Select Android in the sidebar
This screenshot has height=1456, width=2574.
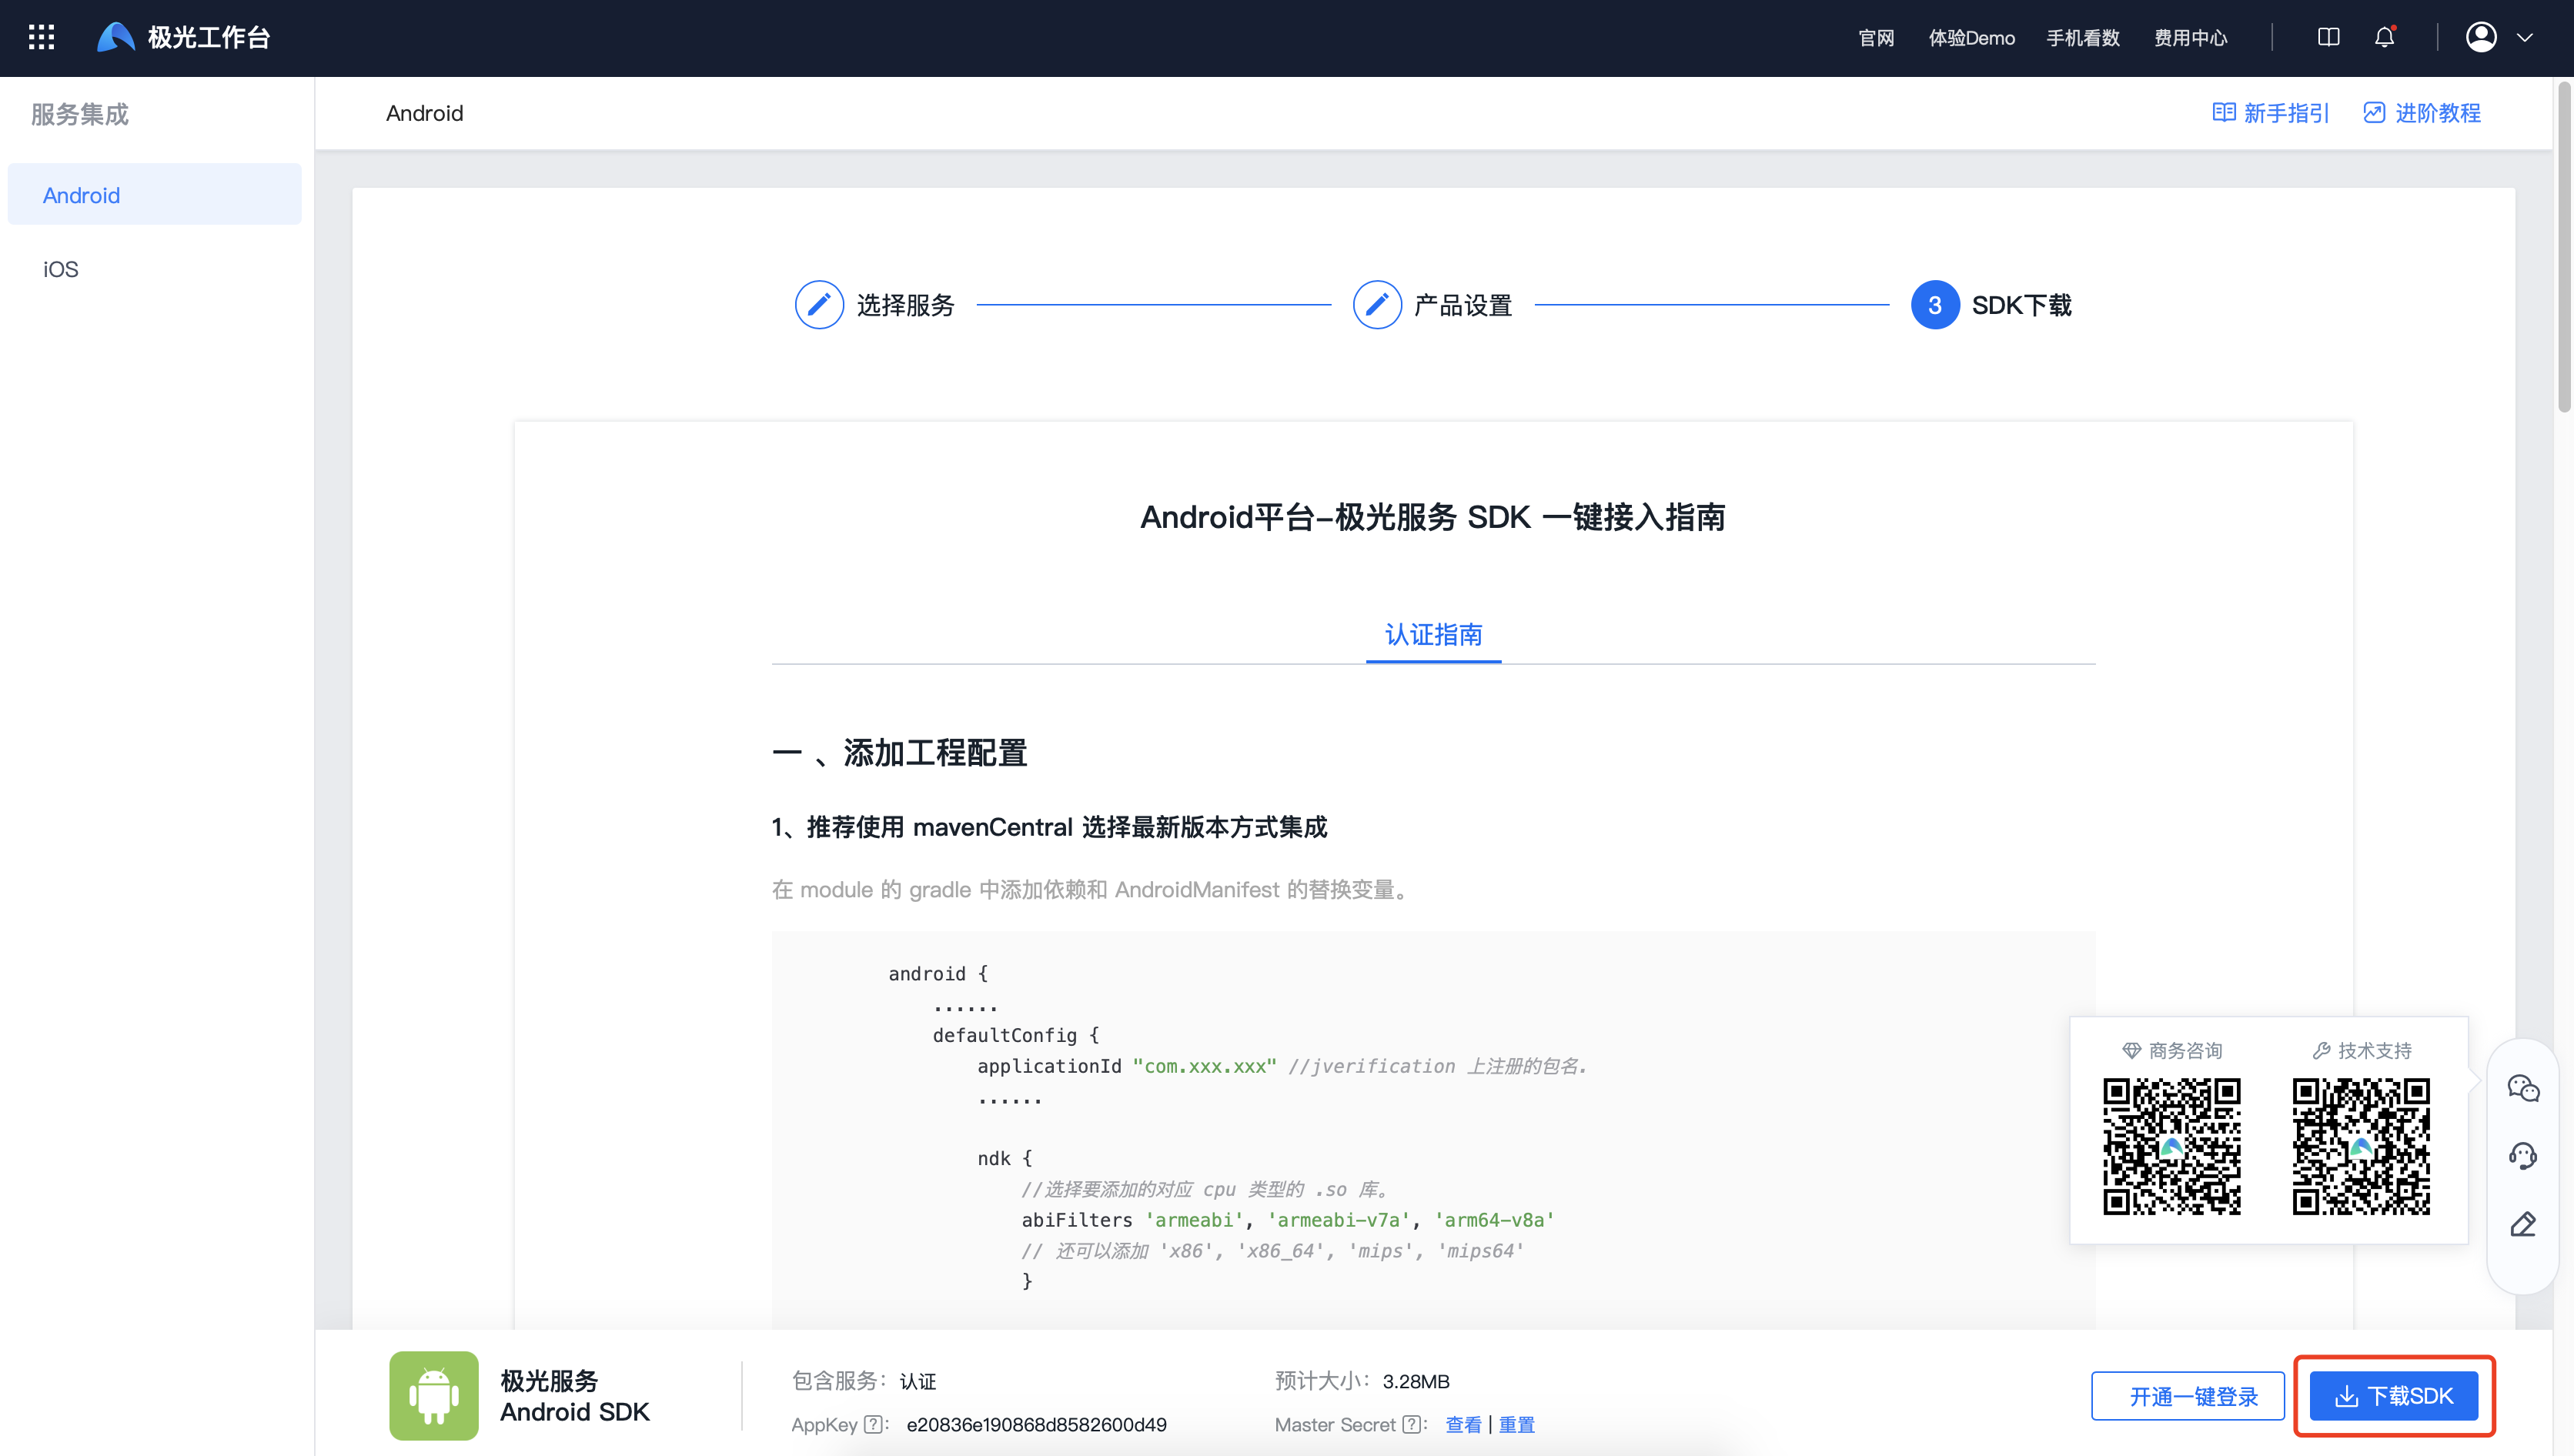[x=154, y=195]
